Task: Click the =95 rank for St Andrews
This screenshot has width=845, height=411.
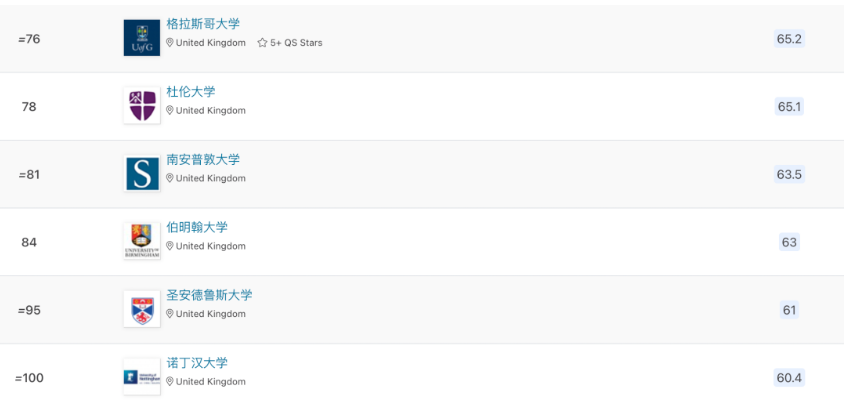Action: 29,310
